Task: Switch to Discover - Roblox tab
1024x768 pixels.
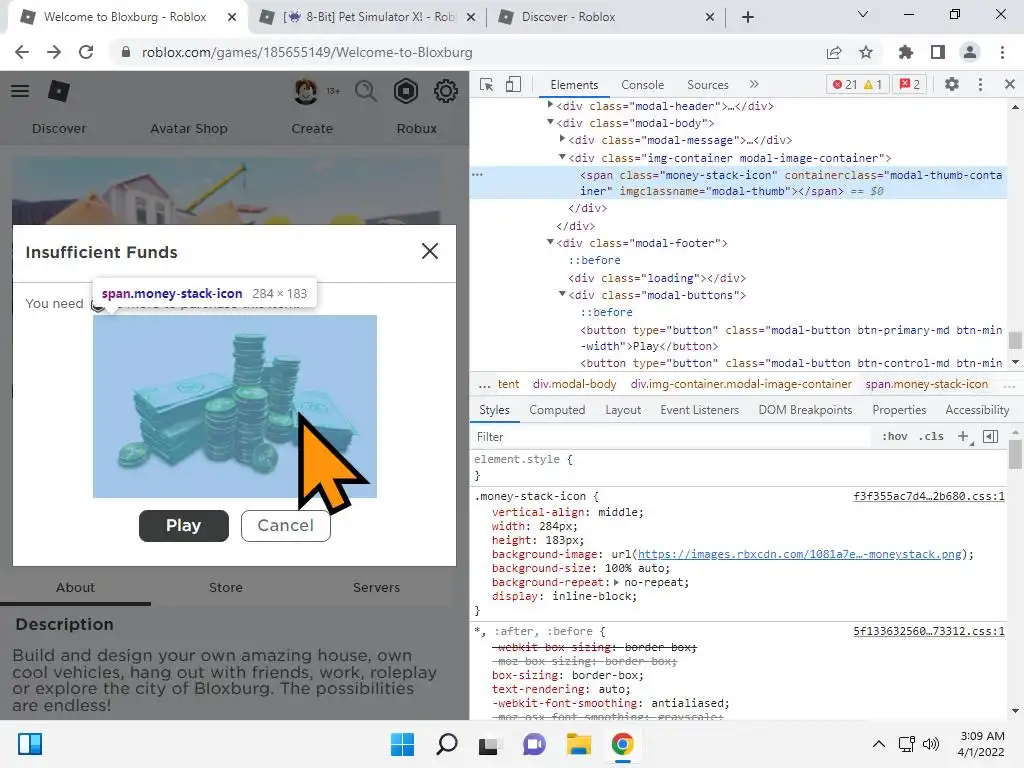Action: [605, 17]
